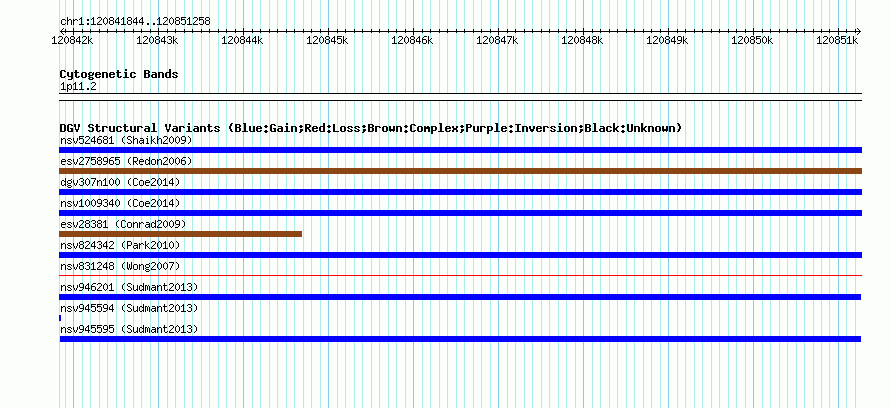Open the esv2758965 (Redon2006) variant label
Screen dimensions: 890x408
point(126,161)
